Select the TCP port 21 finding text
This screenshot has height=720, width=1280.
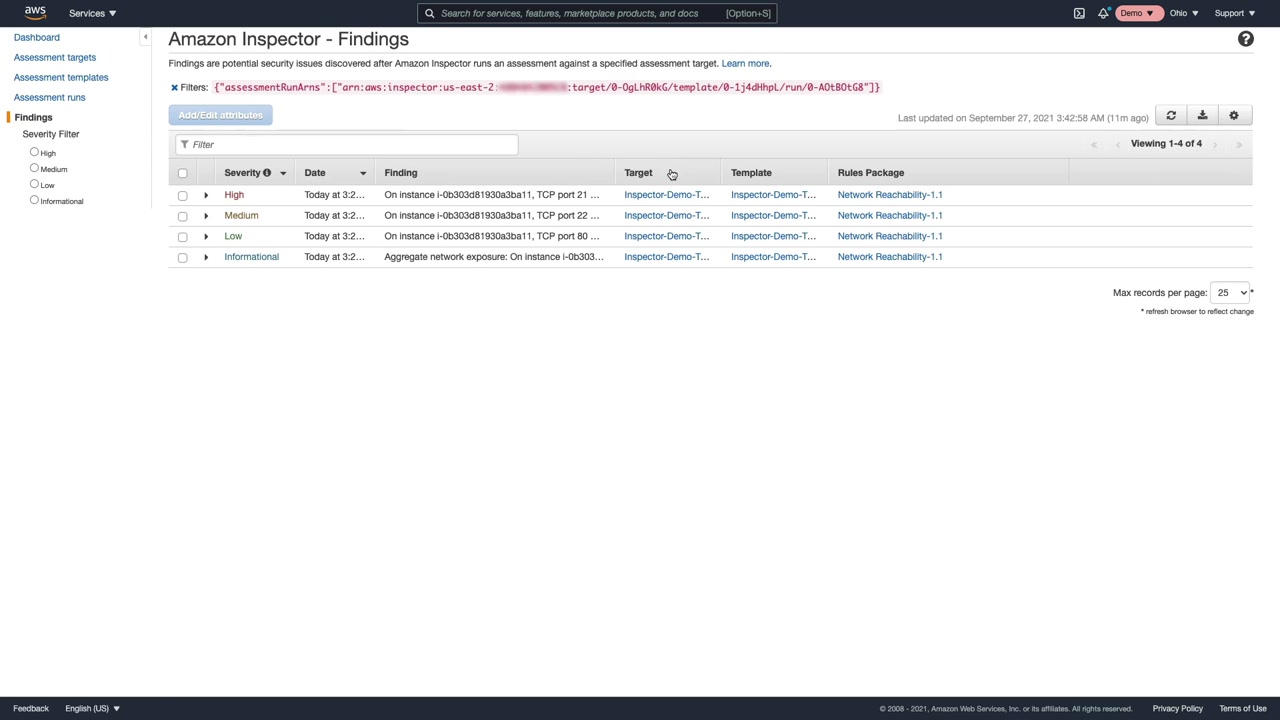492,195
